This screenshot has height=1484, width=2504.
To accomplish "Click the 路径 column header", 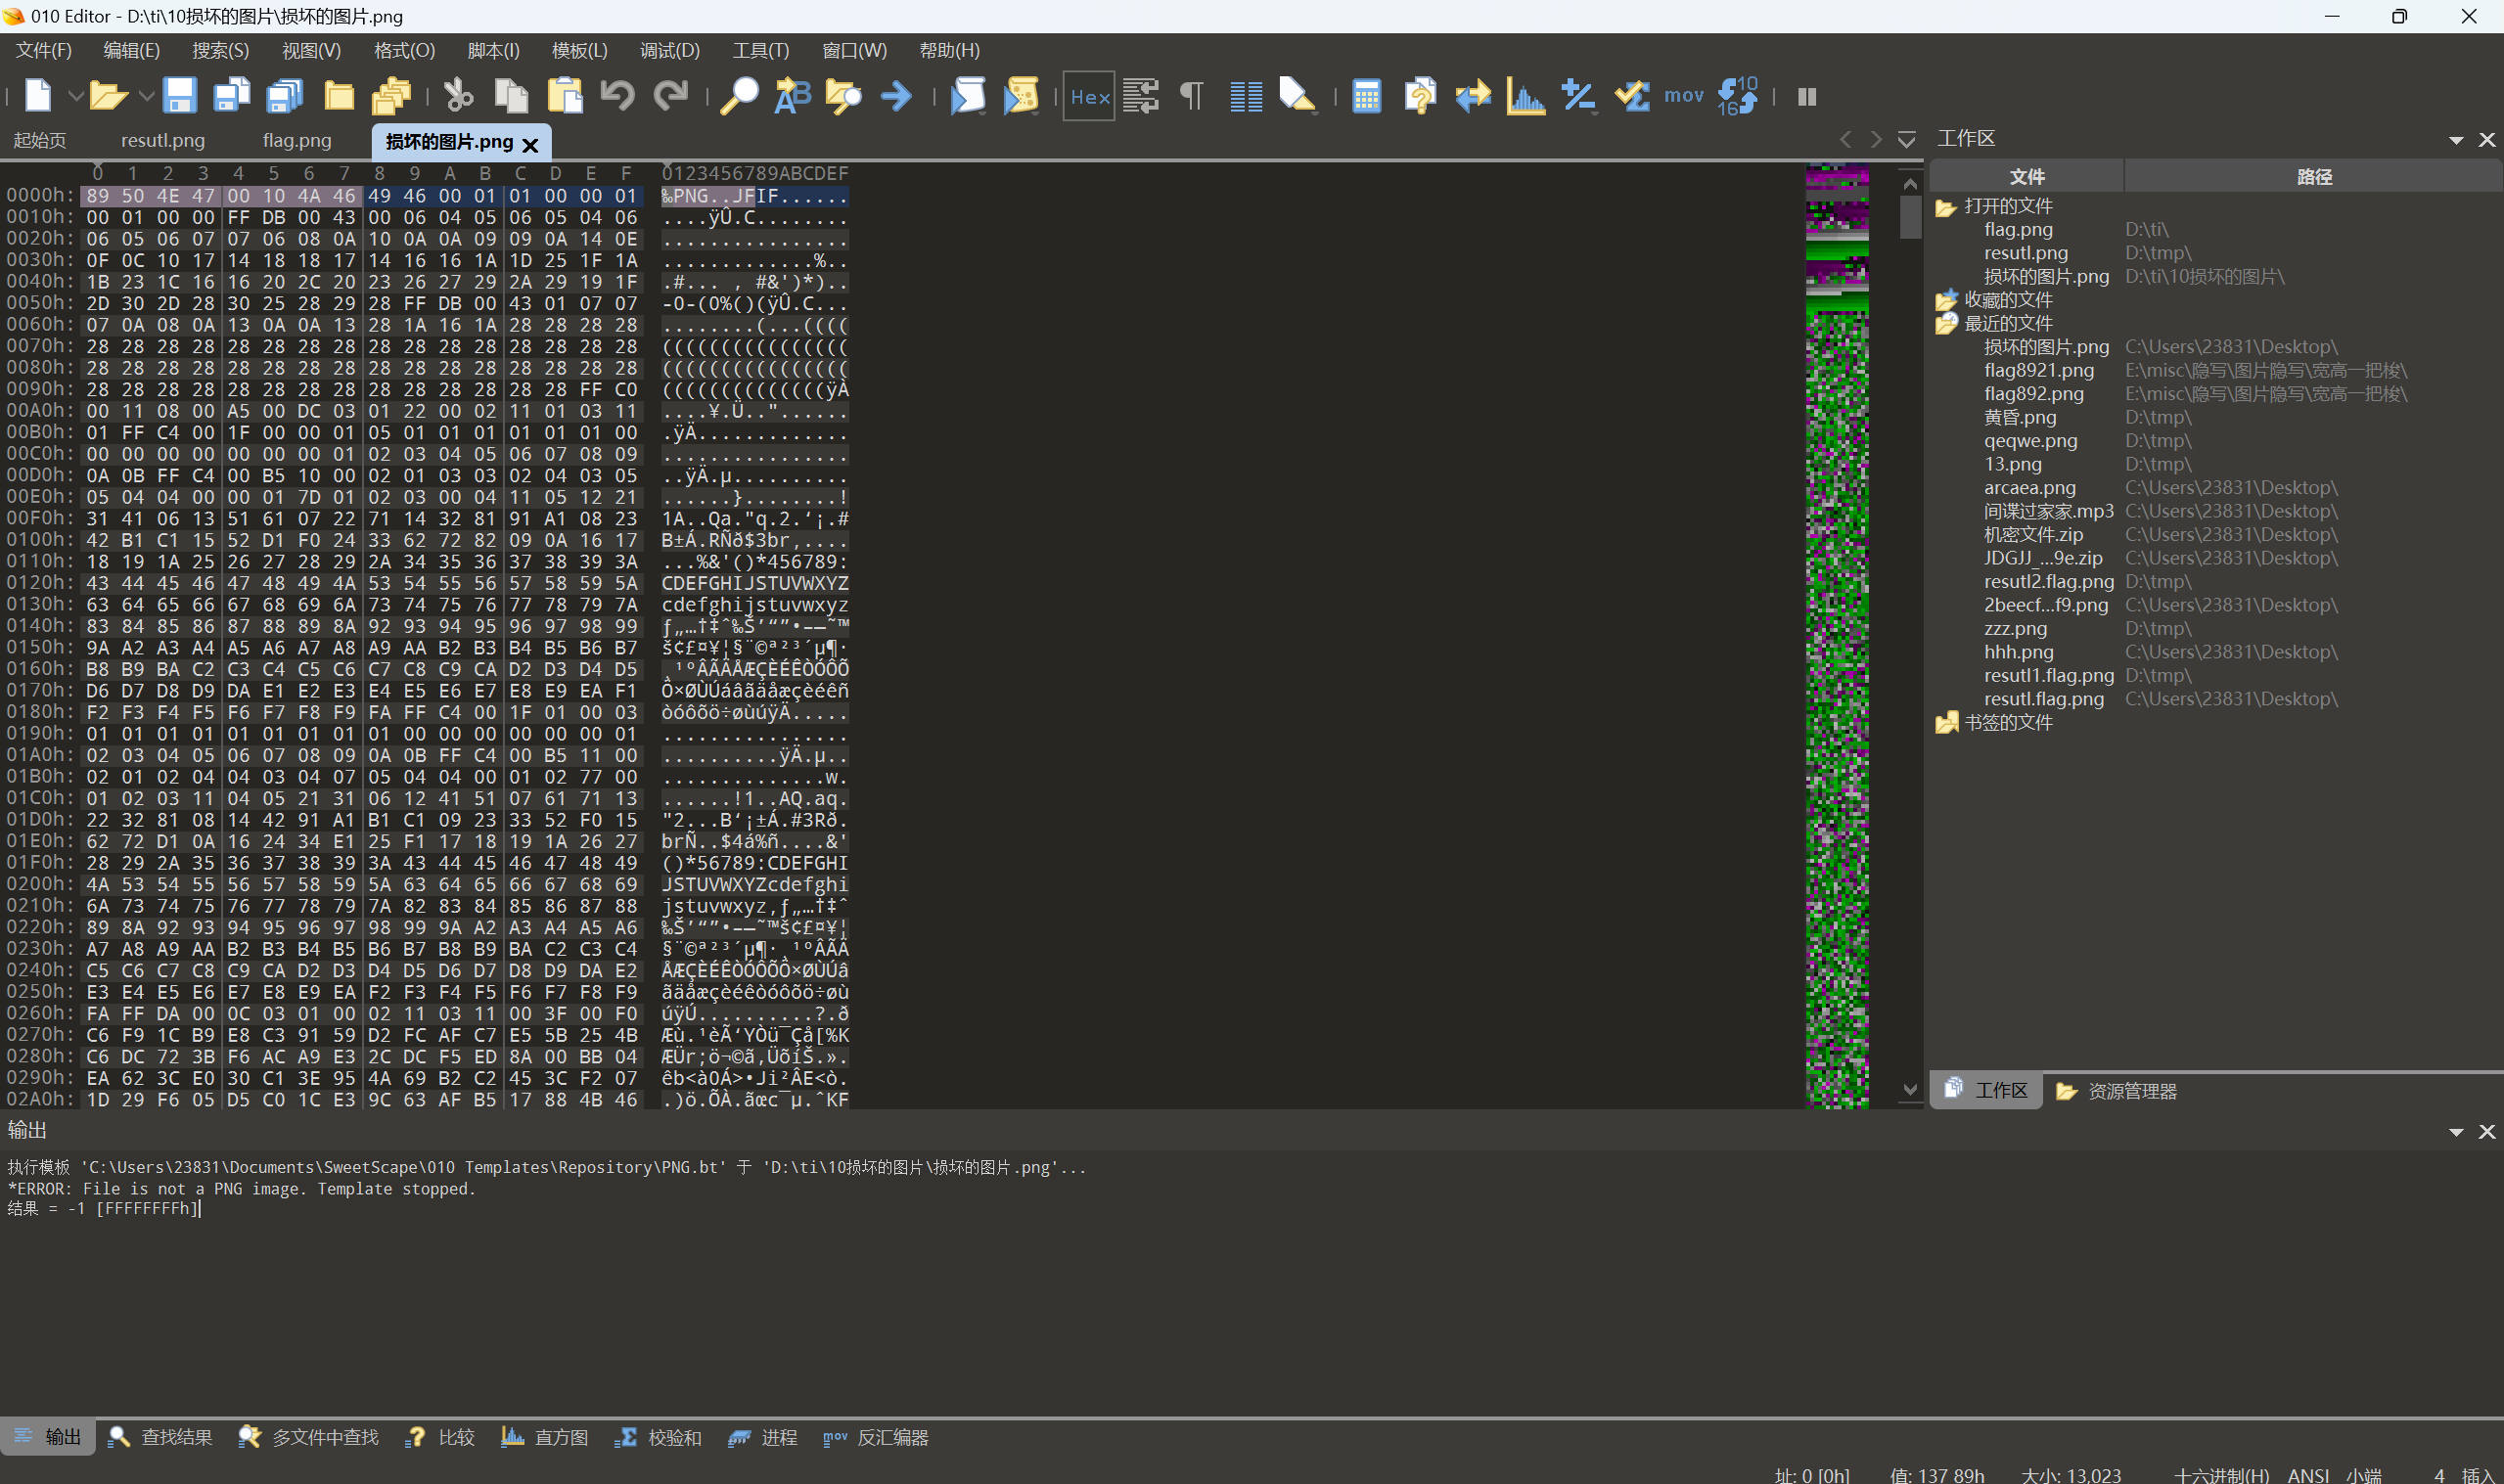I will click(x=2314, y=177).
